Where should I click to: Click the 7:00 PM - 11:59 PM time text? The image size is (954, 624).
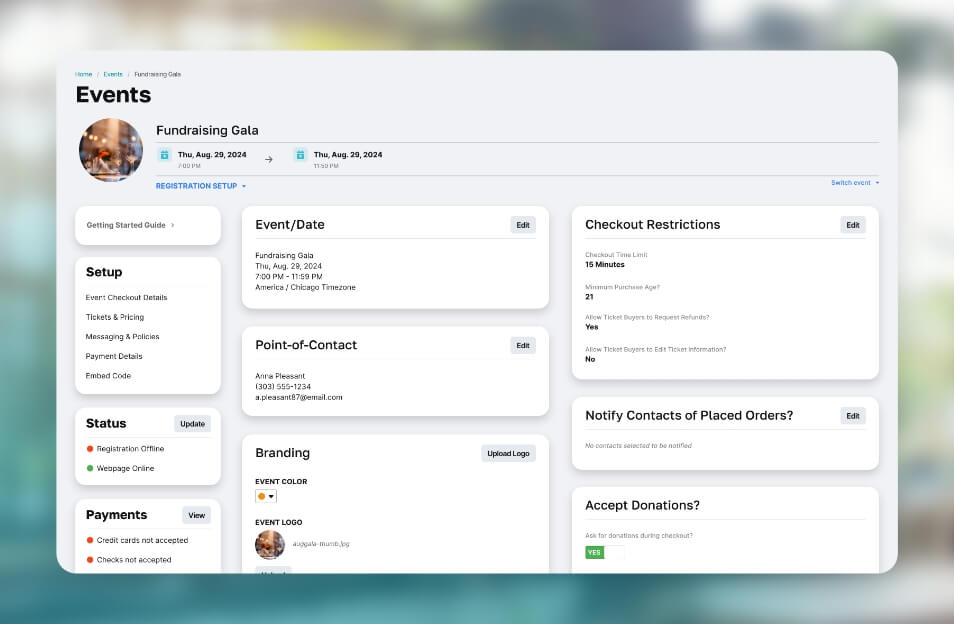pyautogui.click(x=288, y=277)
